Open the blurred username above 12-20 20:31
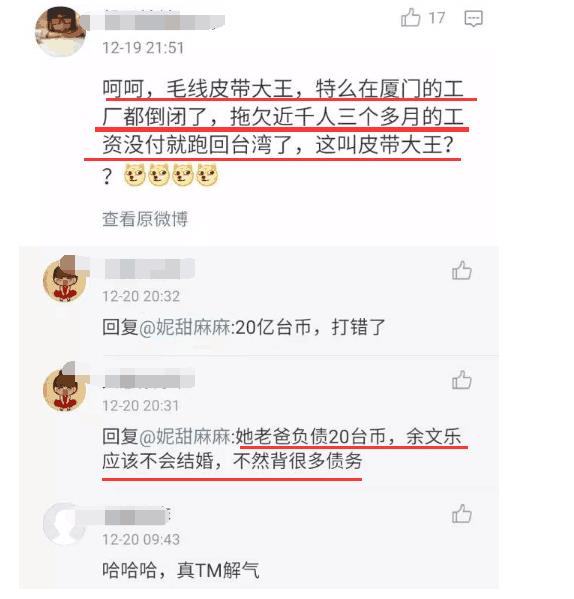The width and height of the screenshot is (574, 599). (x=149, y=379)
